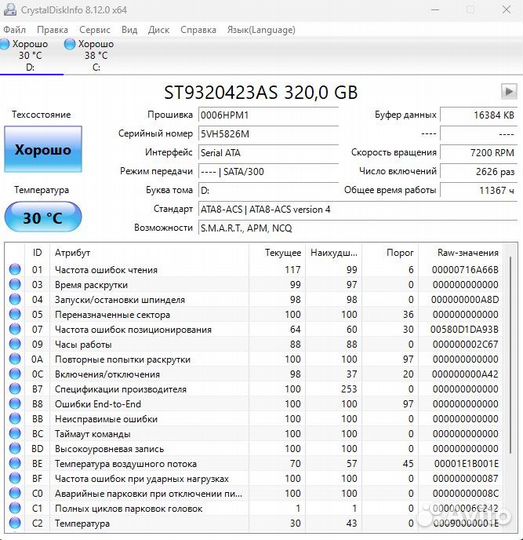Click status icon for attribute B7
The width and height of the screenshot is (523, 540).
[x=15, y=388]
